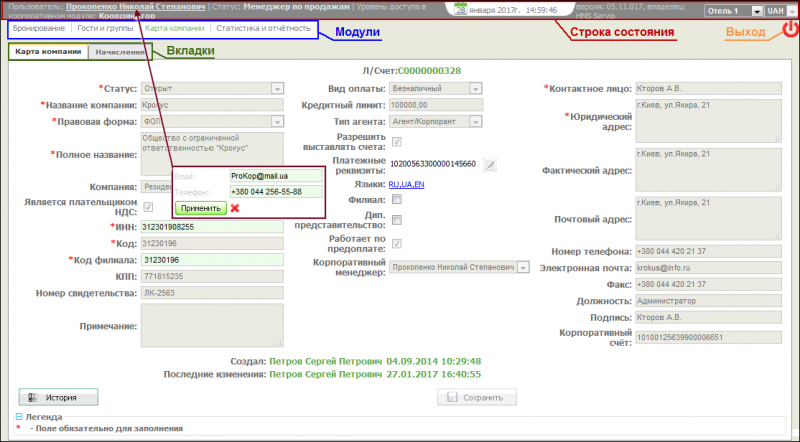The height and width of the screenshot is (442, 800).
Task: Open languages link RU,UA,EN
Action: pyautogui.click(x=406, y=184)
